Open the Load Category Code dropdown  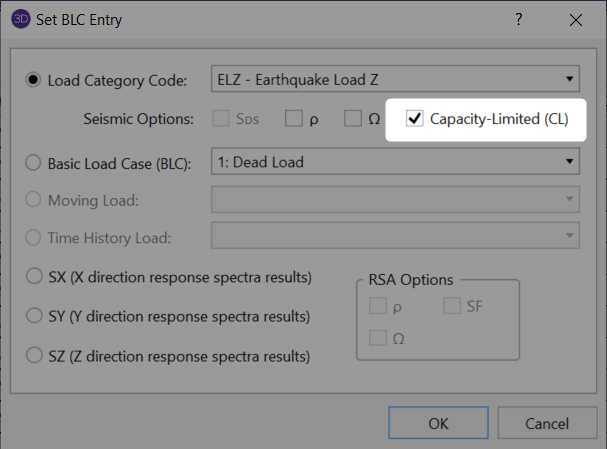395,78
